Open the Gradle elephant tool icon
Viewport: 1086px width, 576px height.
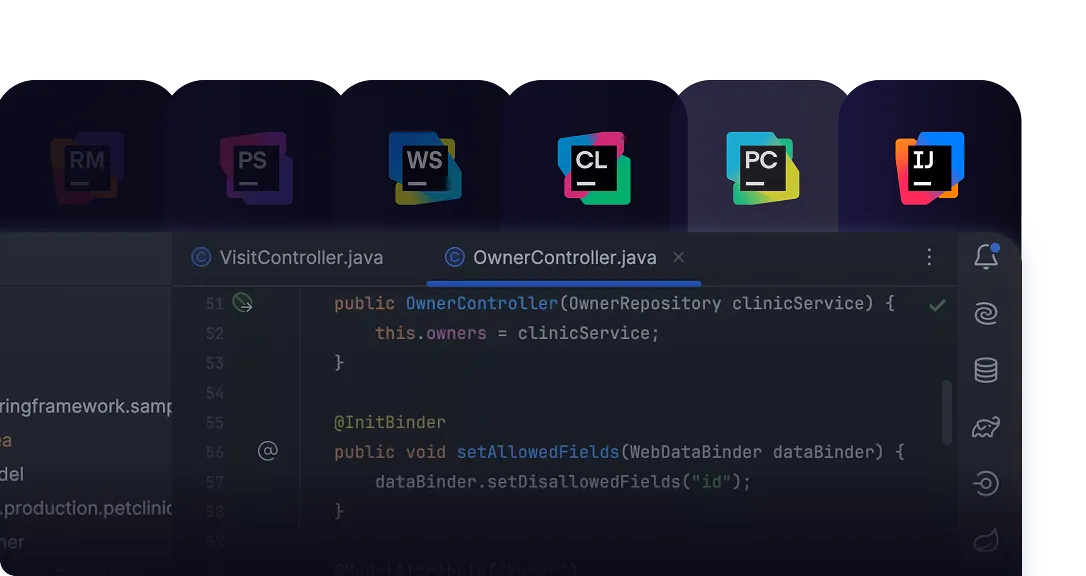tap(986, 427)
